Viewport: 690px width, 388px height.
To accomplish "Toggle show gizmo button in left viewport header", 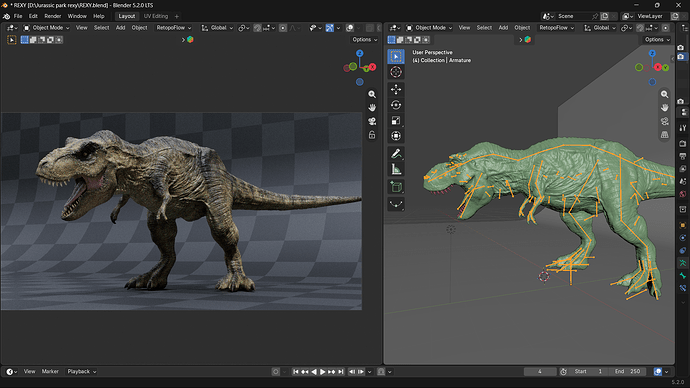I will pos(330,28).
